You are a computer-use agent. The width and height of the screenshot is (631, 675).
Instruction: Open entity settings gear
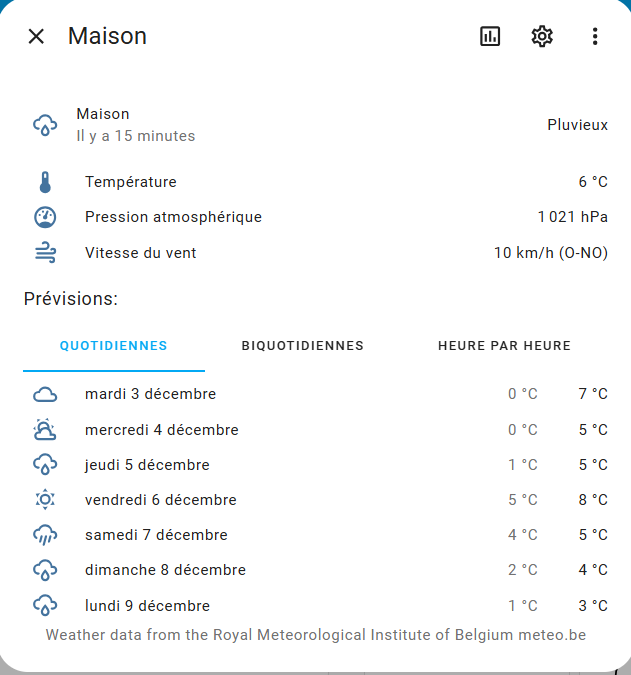click(x=542, y=37)
